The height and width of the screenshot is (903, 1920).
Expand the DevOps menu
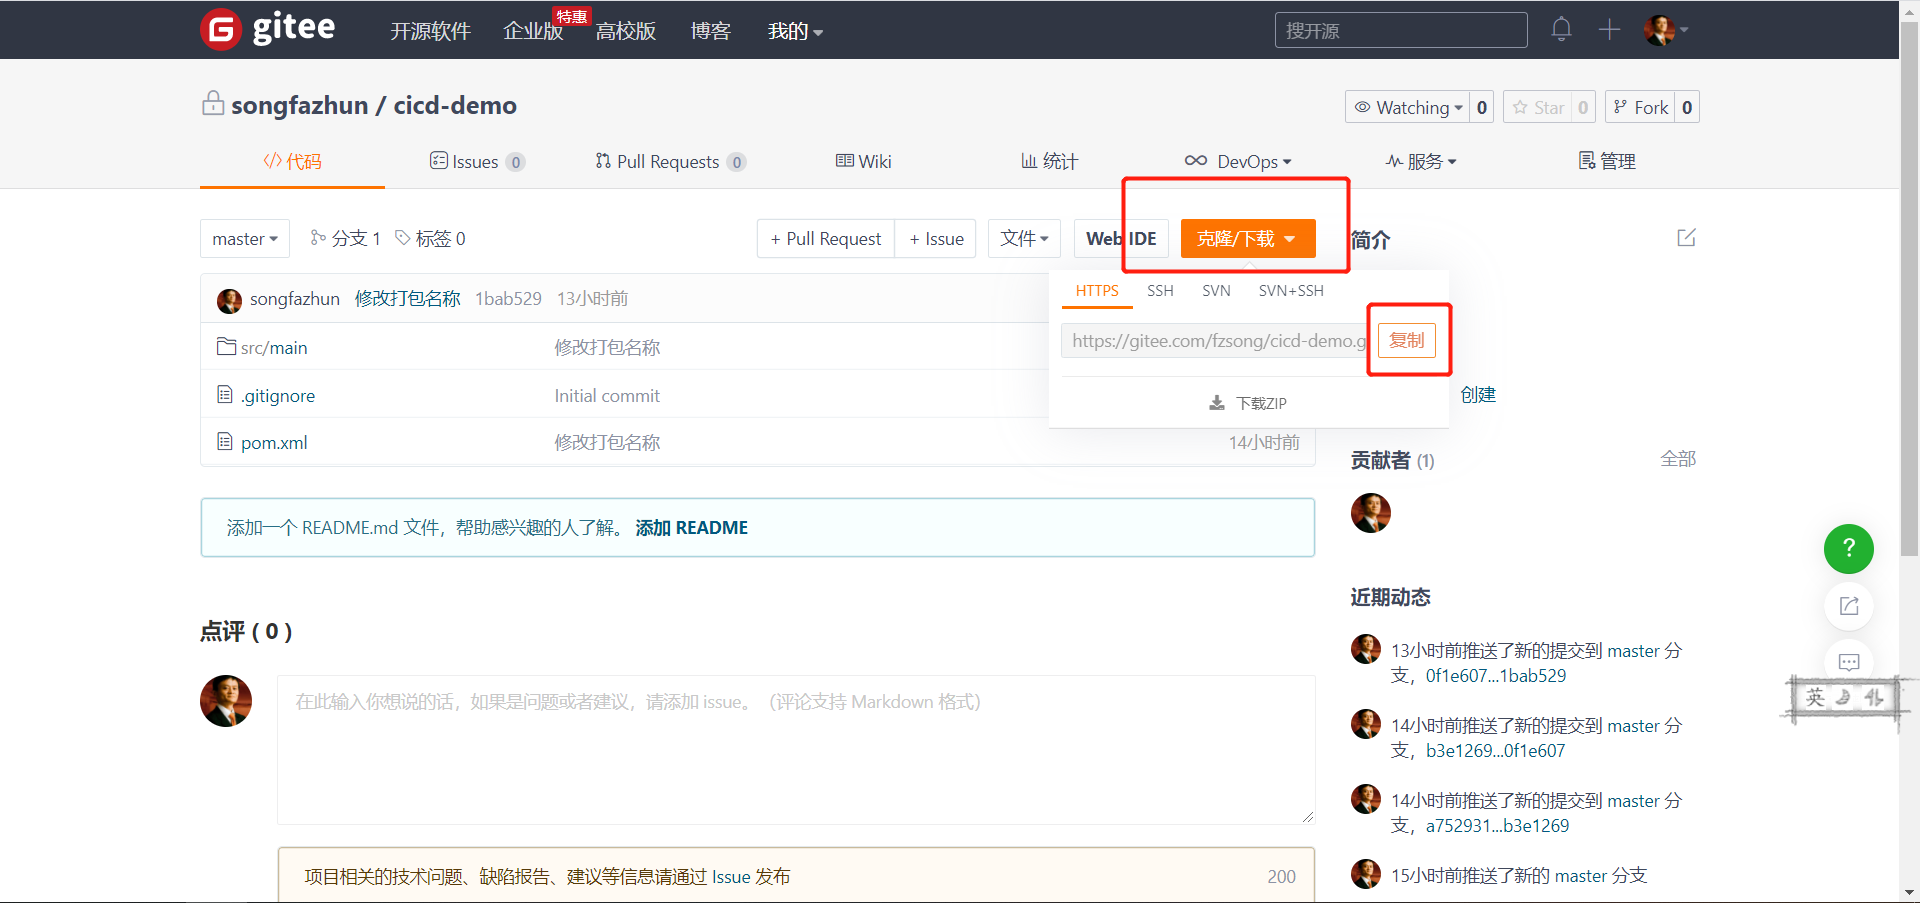coord(1238,162)
